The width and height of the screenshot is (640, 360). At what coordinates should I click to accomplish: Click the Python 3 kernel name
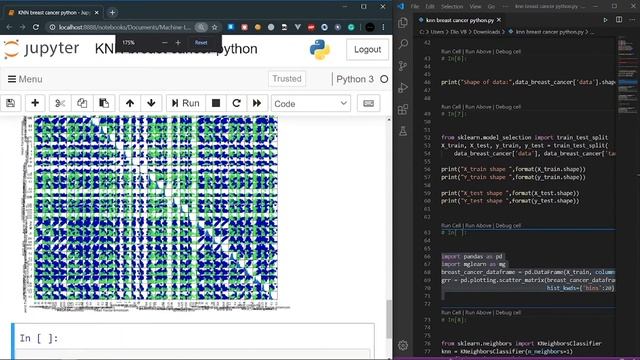point(355,79)
